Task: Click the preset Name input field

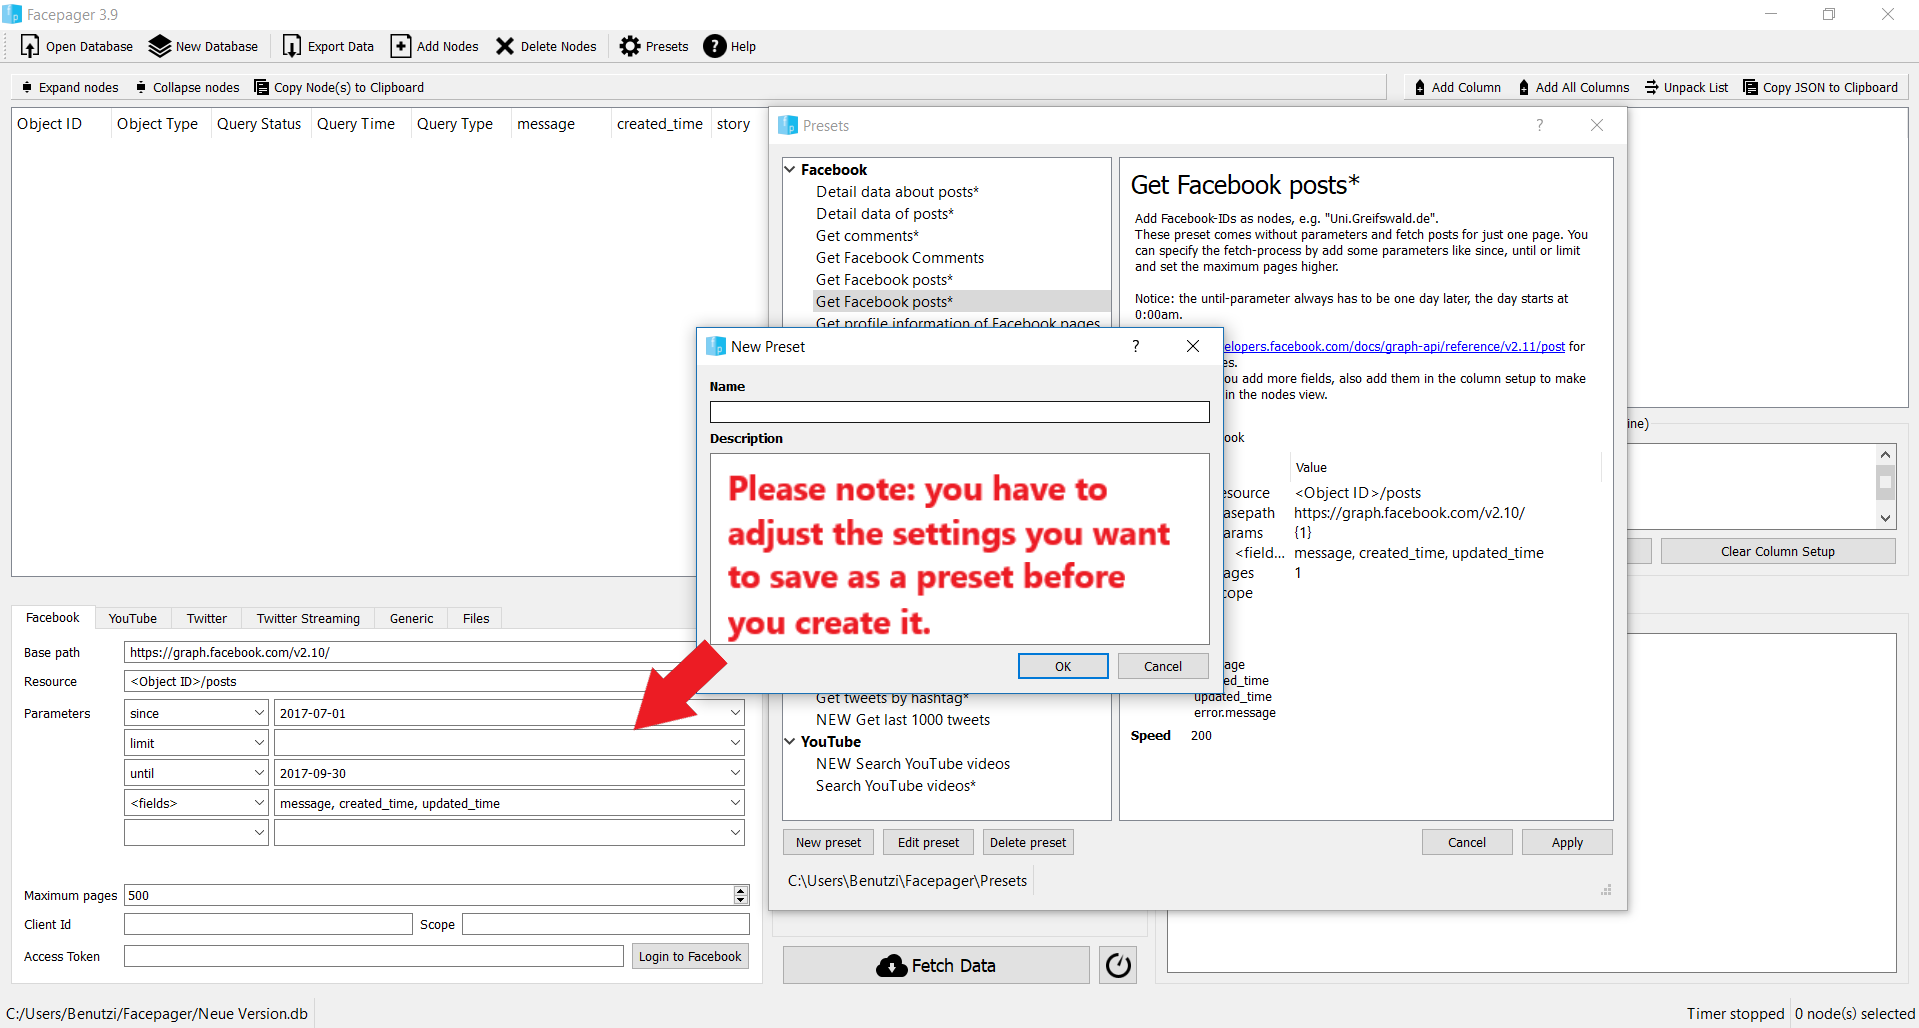Action: coord(959,412)
